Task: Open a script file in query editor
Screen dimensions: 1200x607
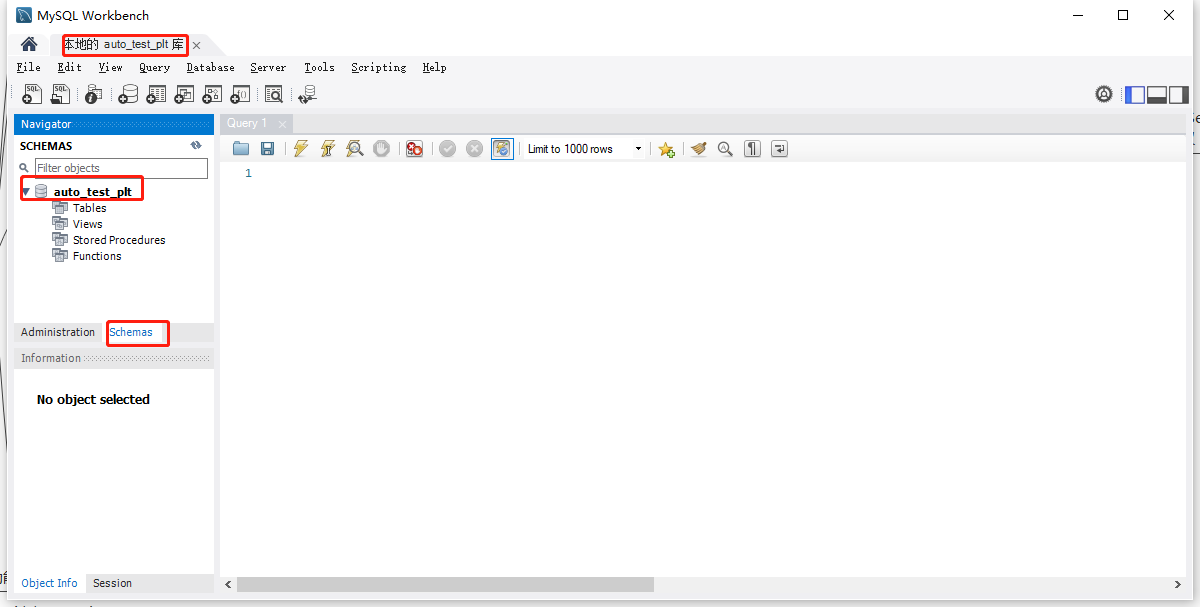Action: pyautogui.click(x=241, y=149)
